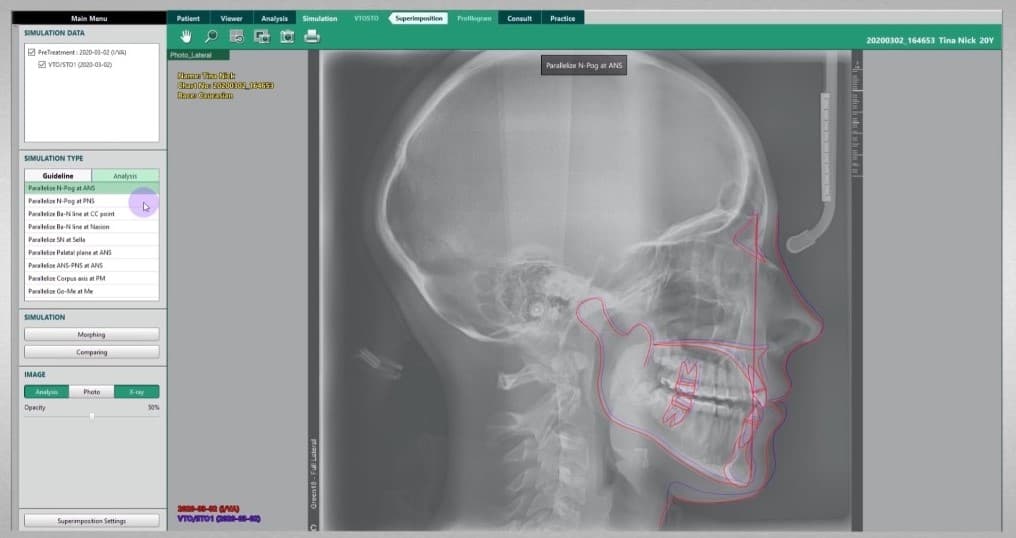Screen dimensions: 1016x538
Task: Toggle the Analysis image layer
Action: pos(46,392)
